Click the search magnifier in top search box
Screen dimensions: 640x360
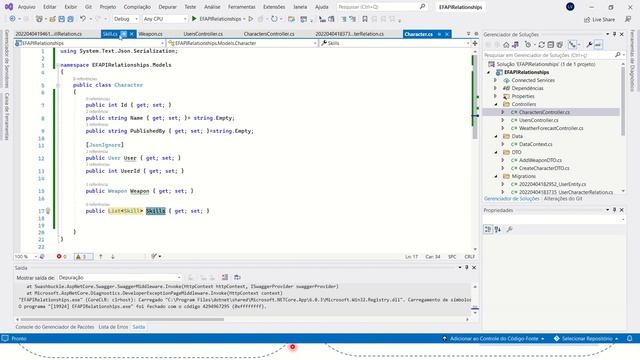(x=422, y=7)
